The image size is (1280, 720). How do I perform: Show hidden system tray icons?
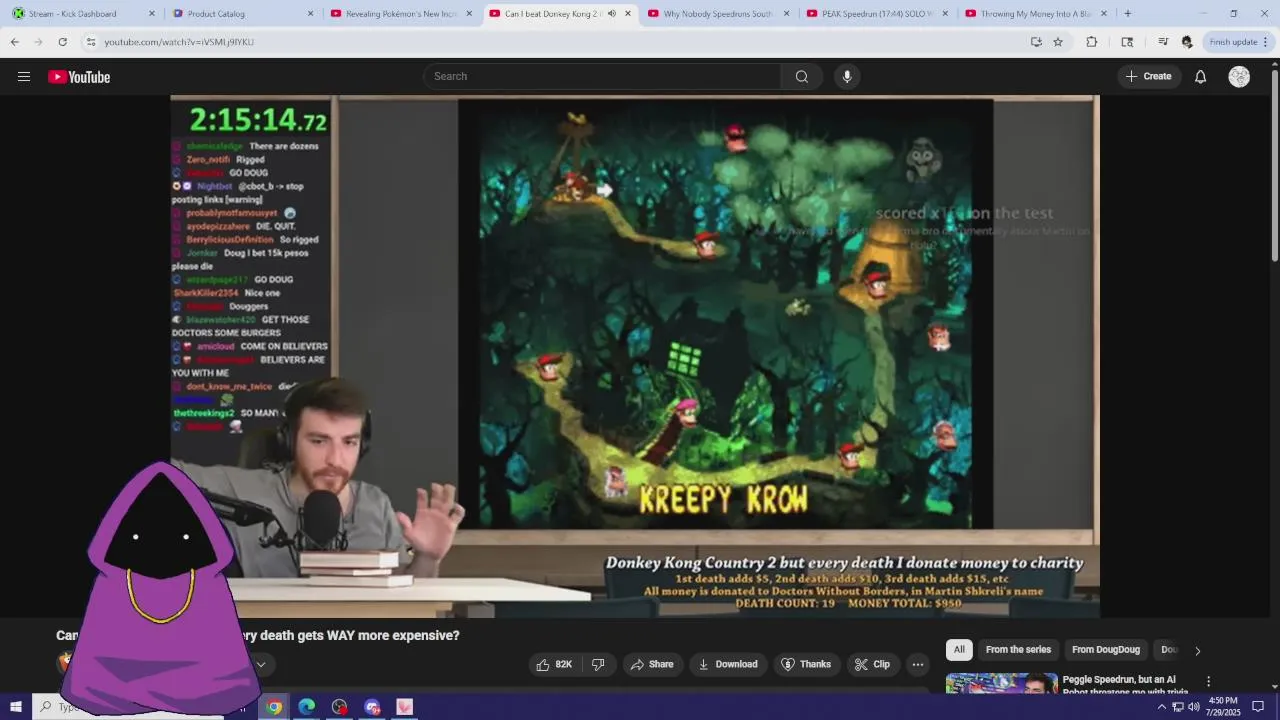(x=1161, y=707)
